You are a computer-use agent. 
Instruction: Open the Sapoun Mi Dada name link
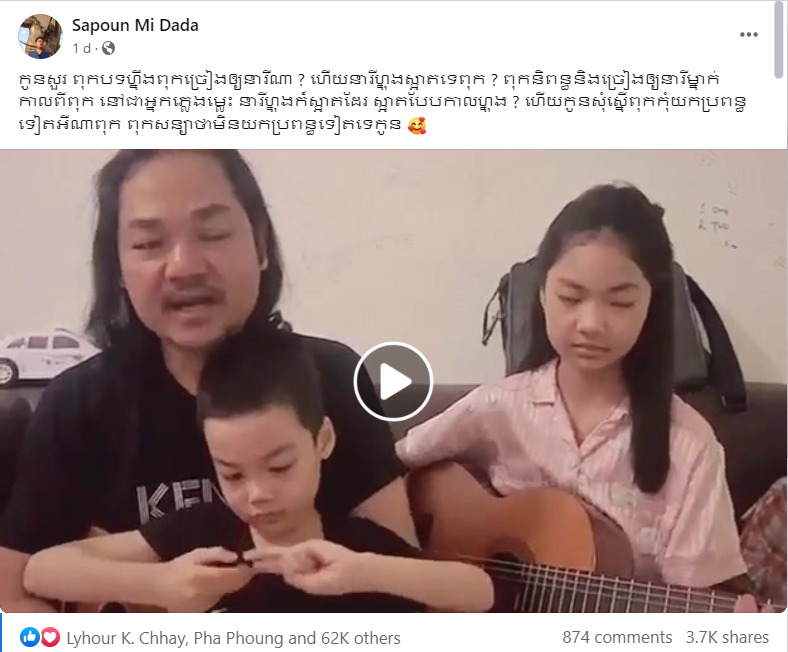coord(135,25)
